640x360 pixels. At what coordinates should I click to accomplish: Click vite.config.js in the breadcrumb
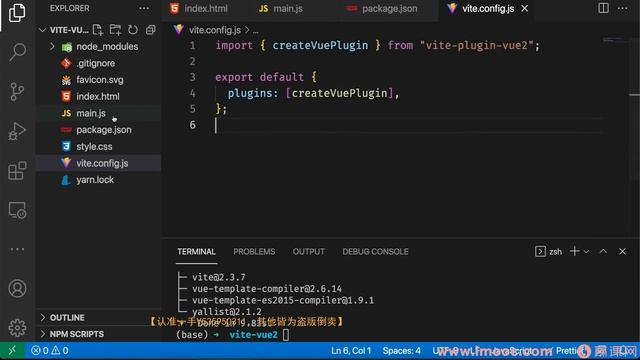tap(215, 30)
